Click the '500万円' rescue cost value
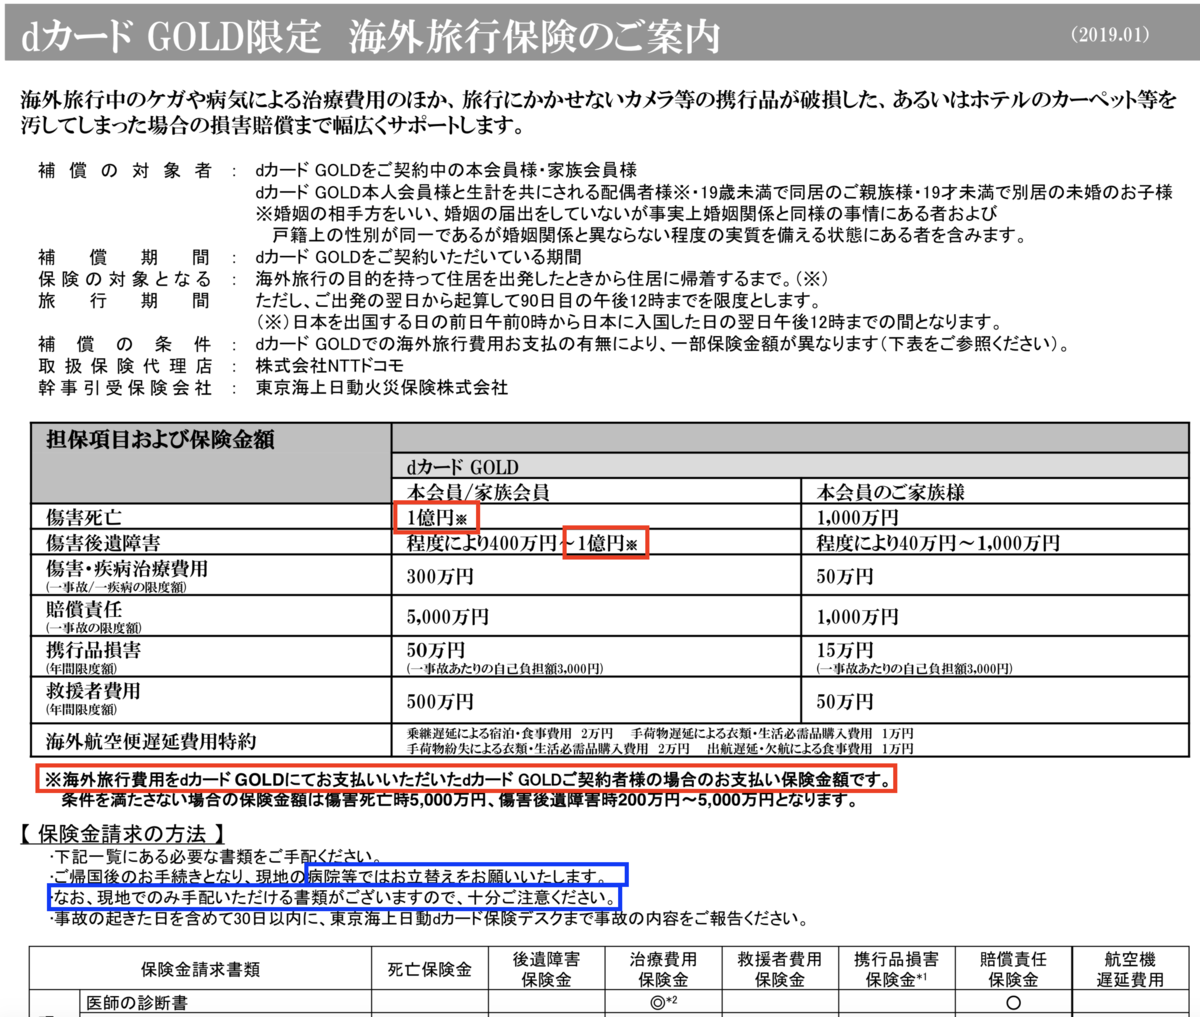 point(440,701)
